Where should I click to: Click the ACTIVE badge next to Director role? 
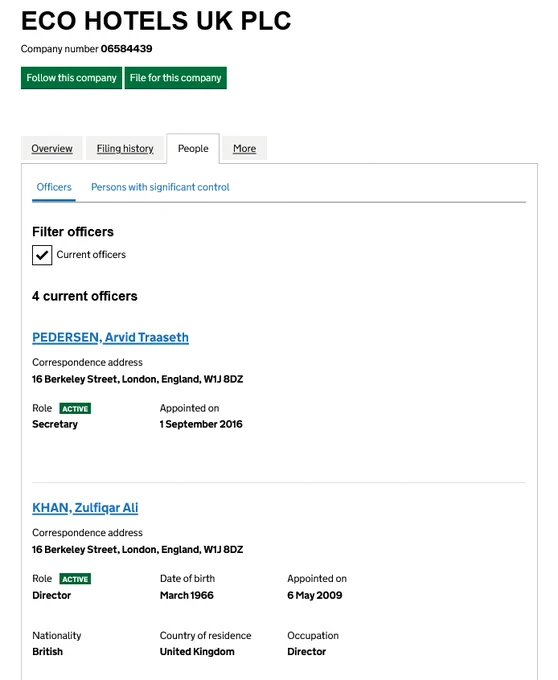tap(75, 579)
